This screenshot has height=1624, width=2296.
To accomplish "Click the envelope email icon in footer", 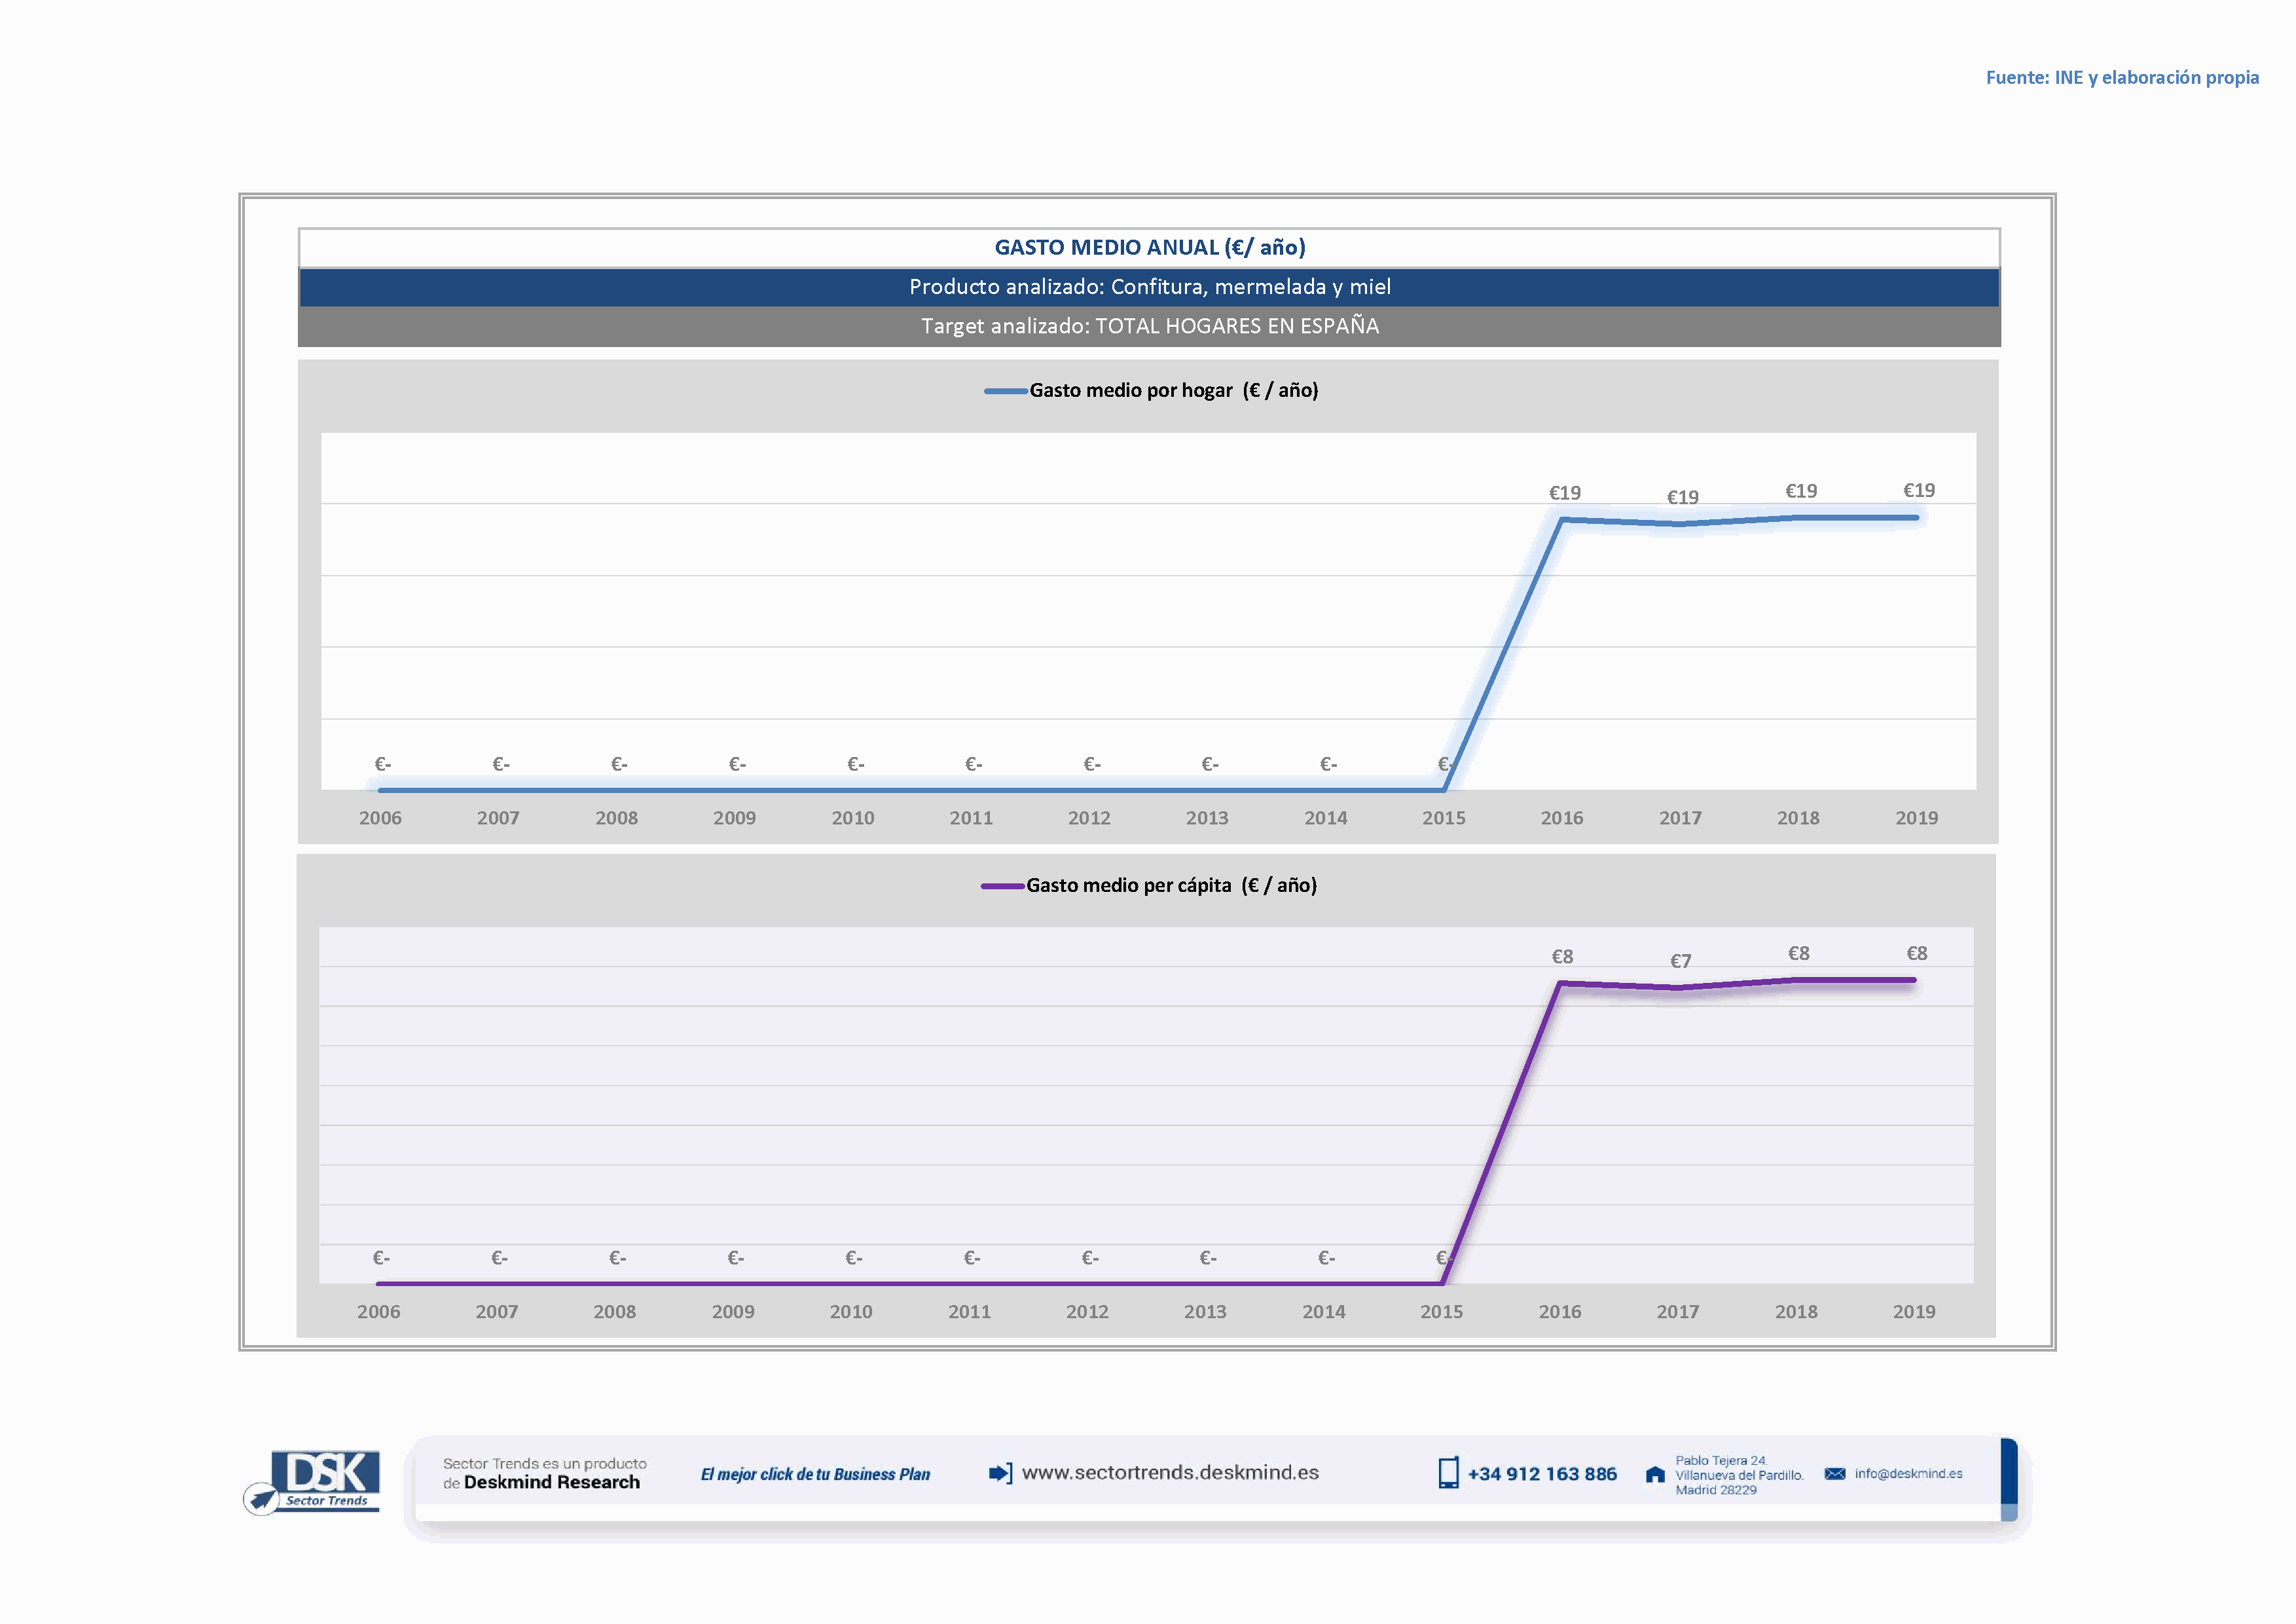I will point(1834,1474).
